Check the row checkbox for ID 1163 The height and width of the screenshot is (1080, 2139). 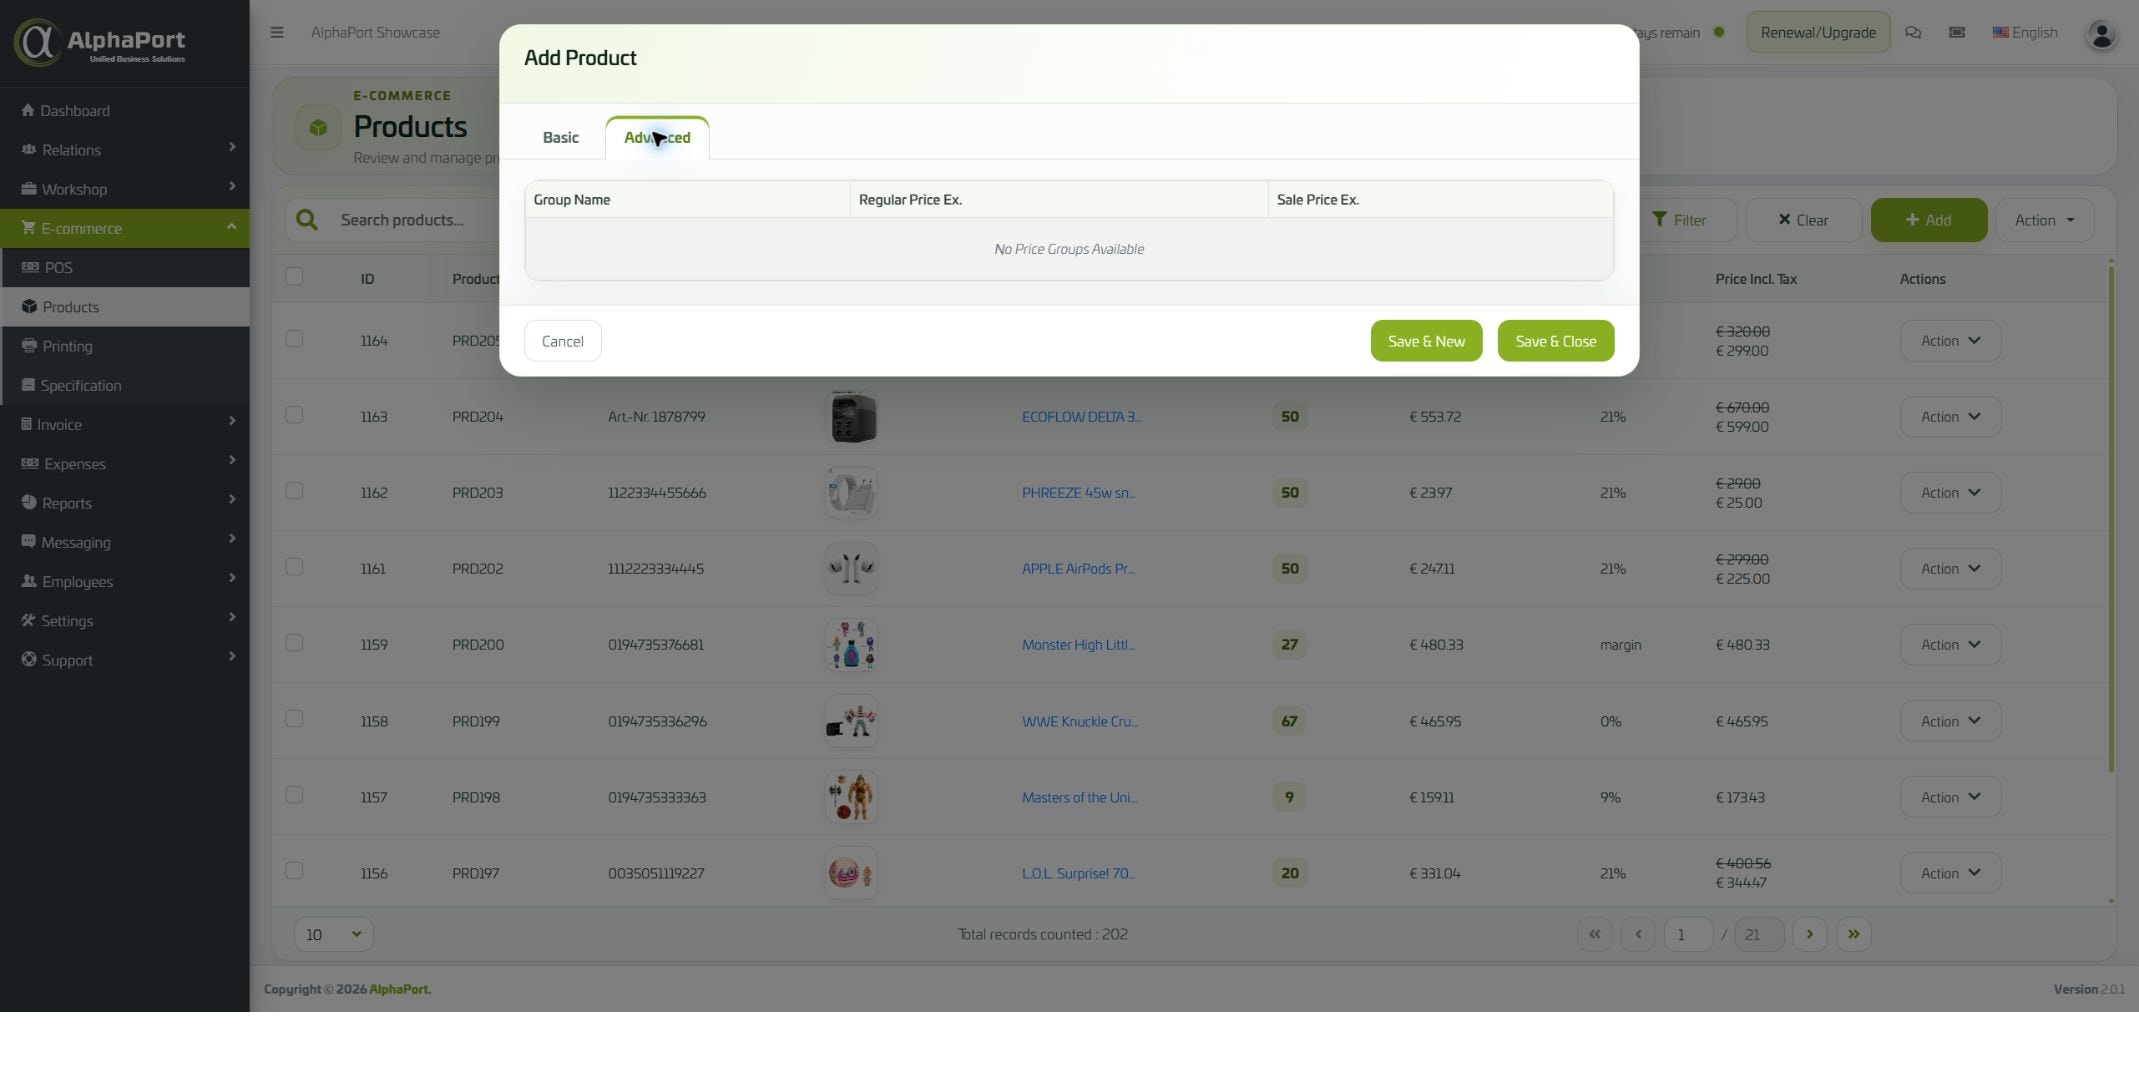(294, 414)
